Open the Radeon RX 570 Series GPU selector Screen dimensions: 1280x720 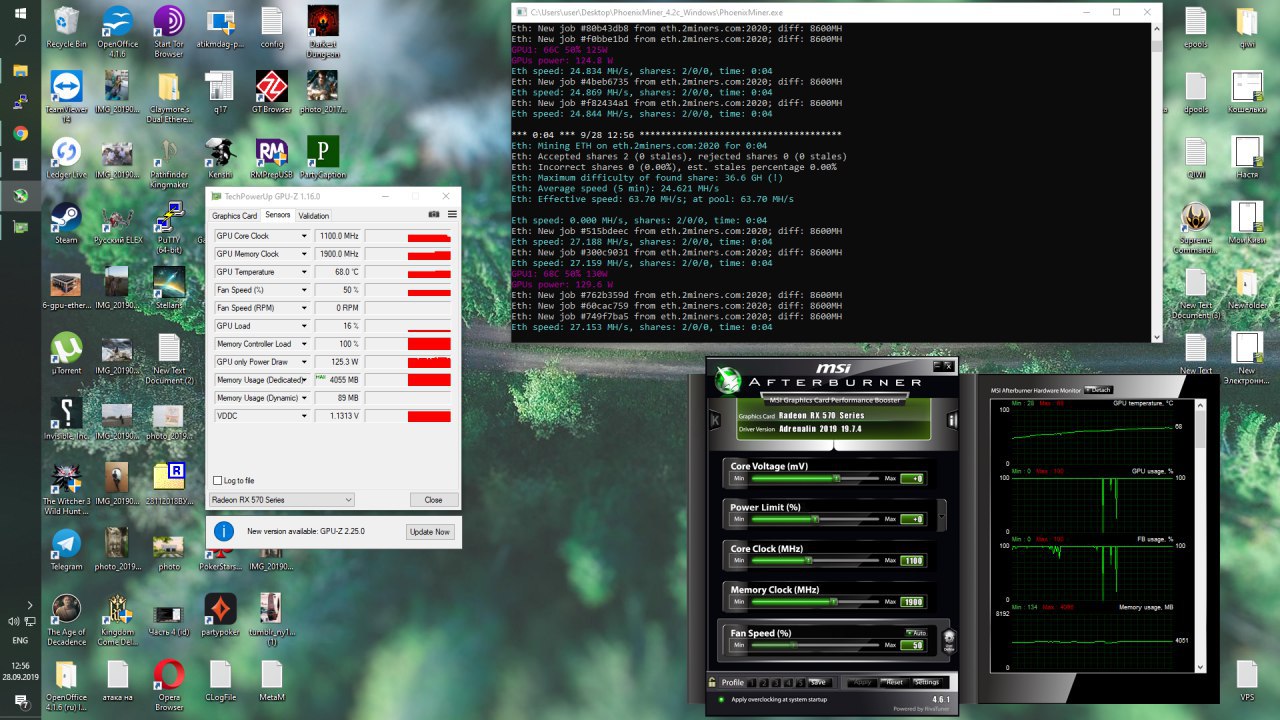(x=282, y=500)
